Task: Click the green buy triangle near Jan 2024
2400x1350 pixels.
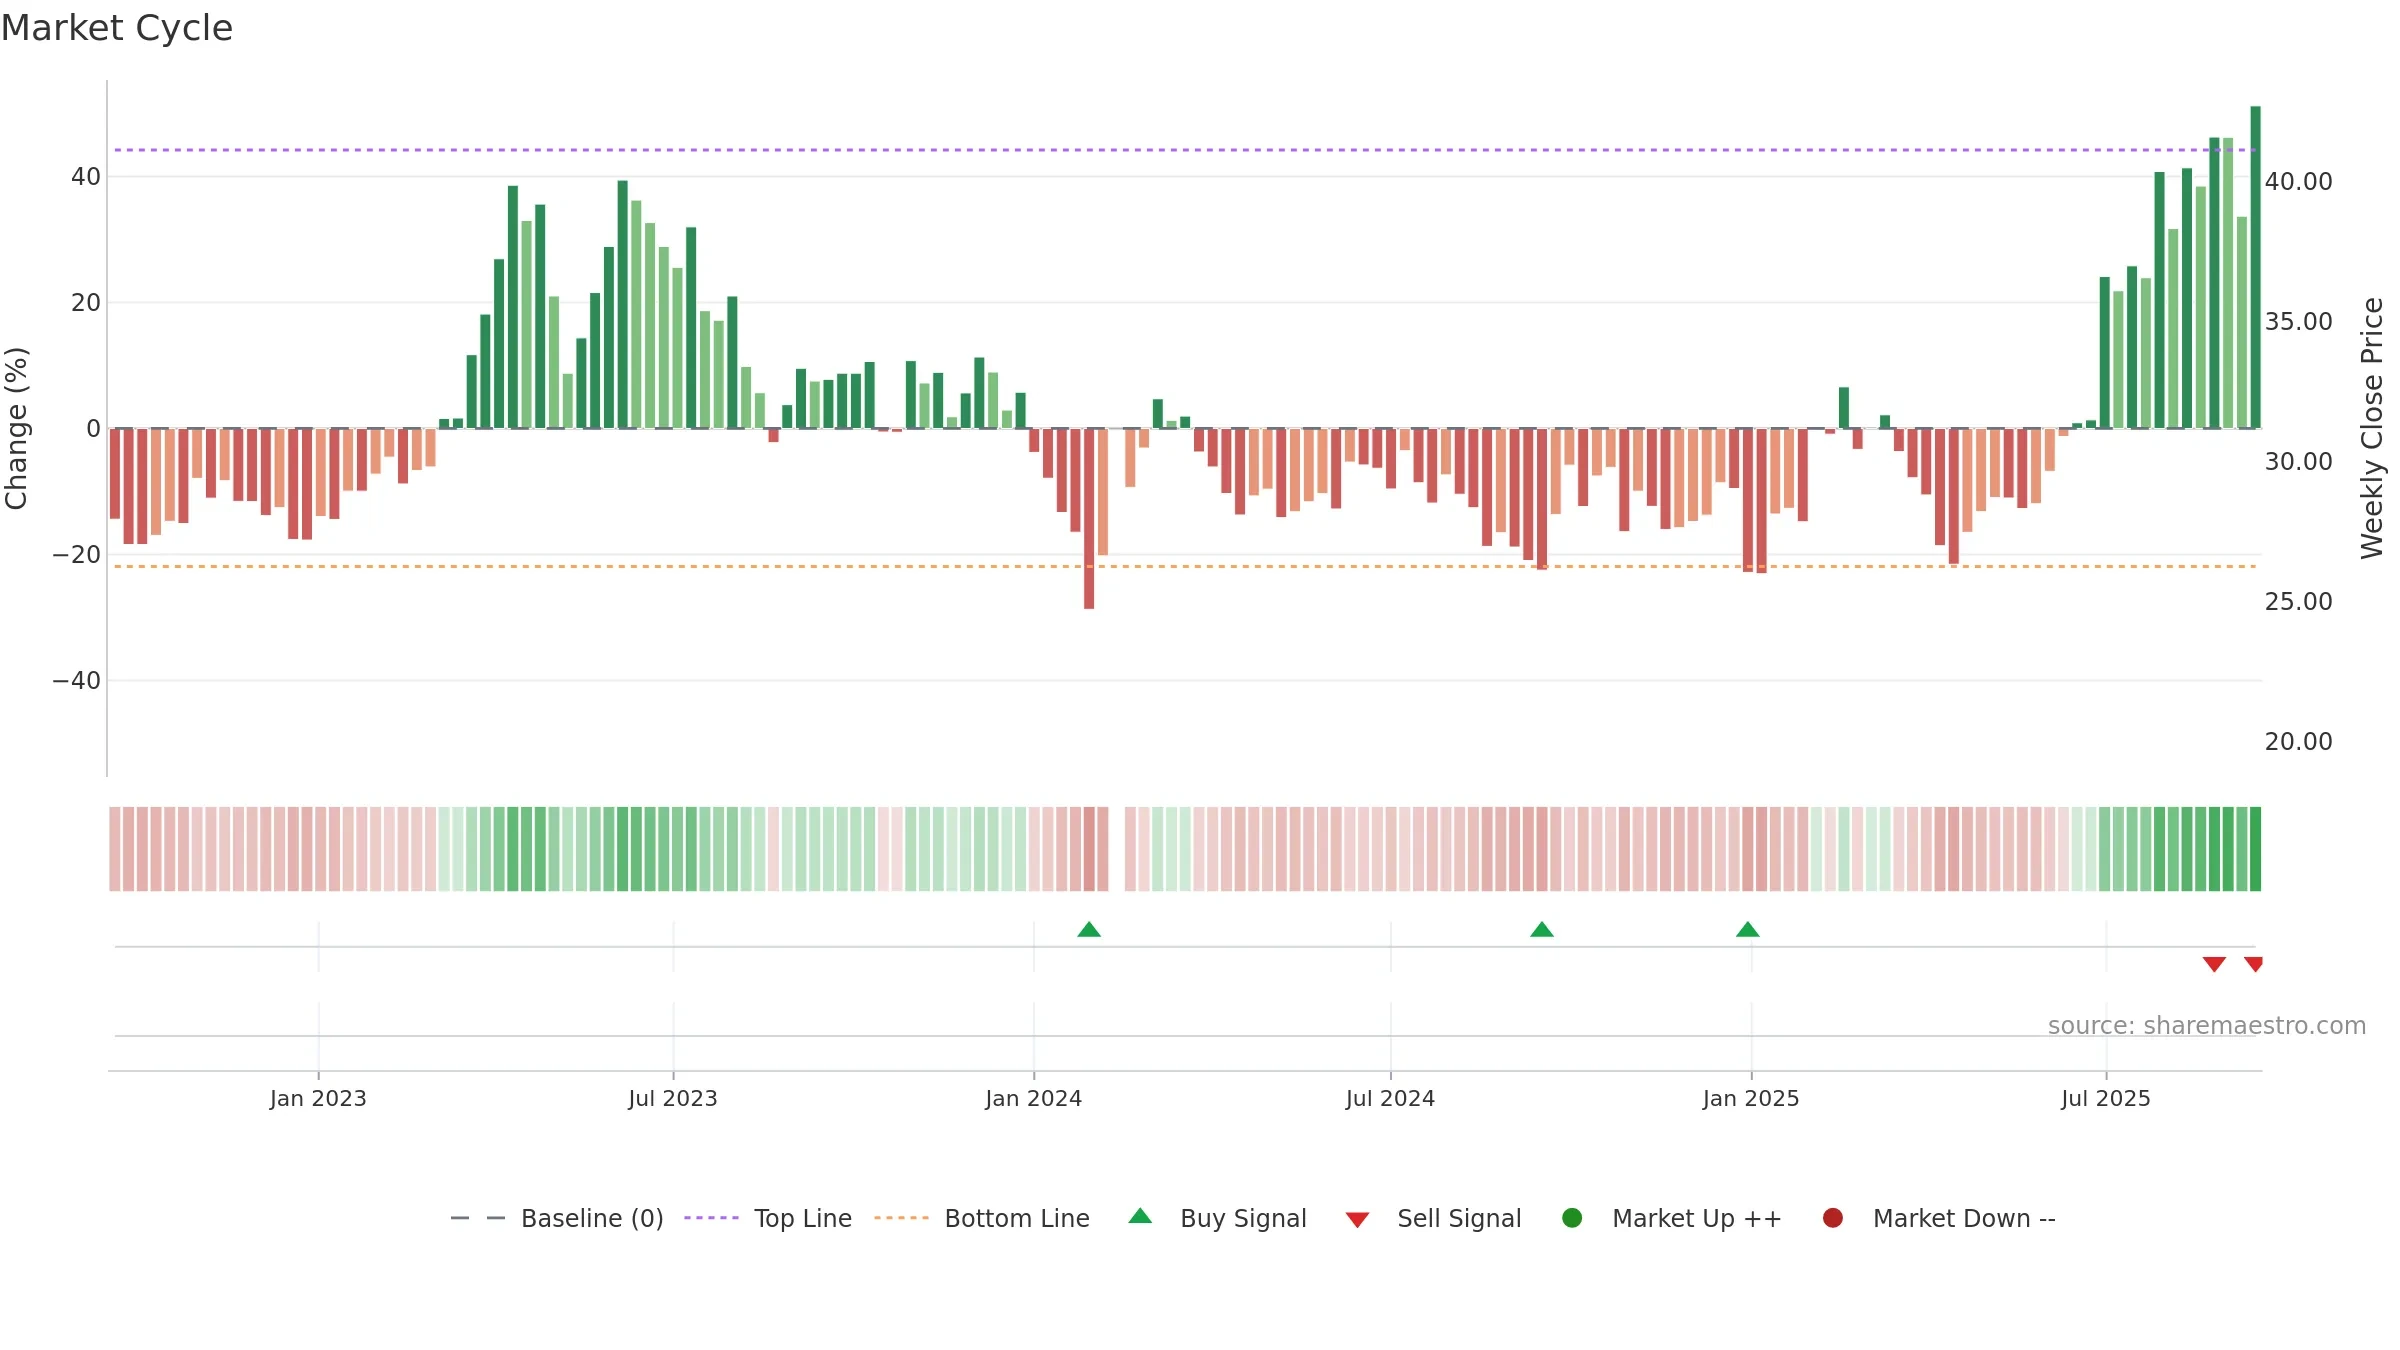Action: point(1089,930)
